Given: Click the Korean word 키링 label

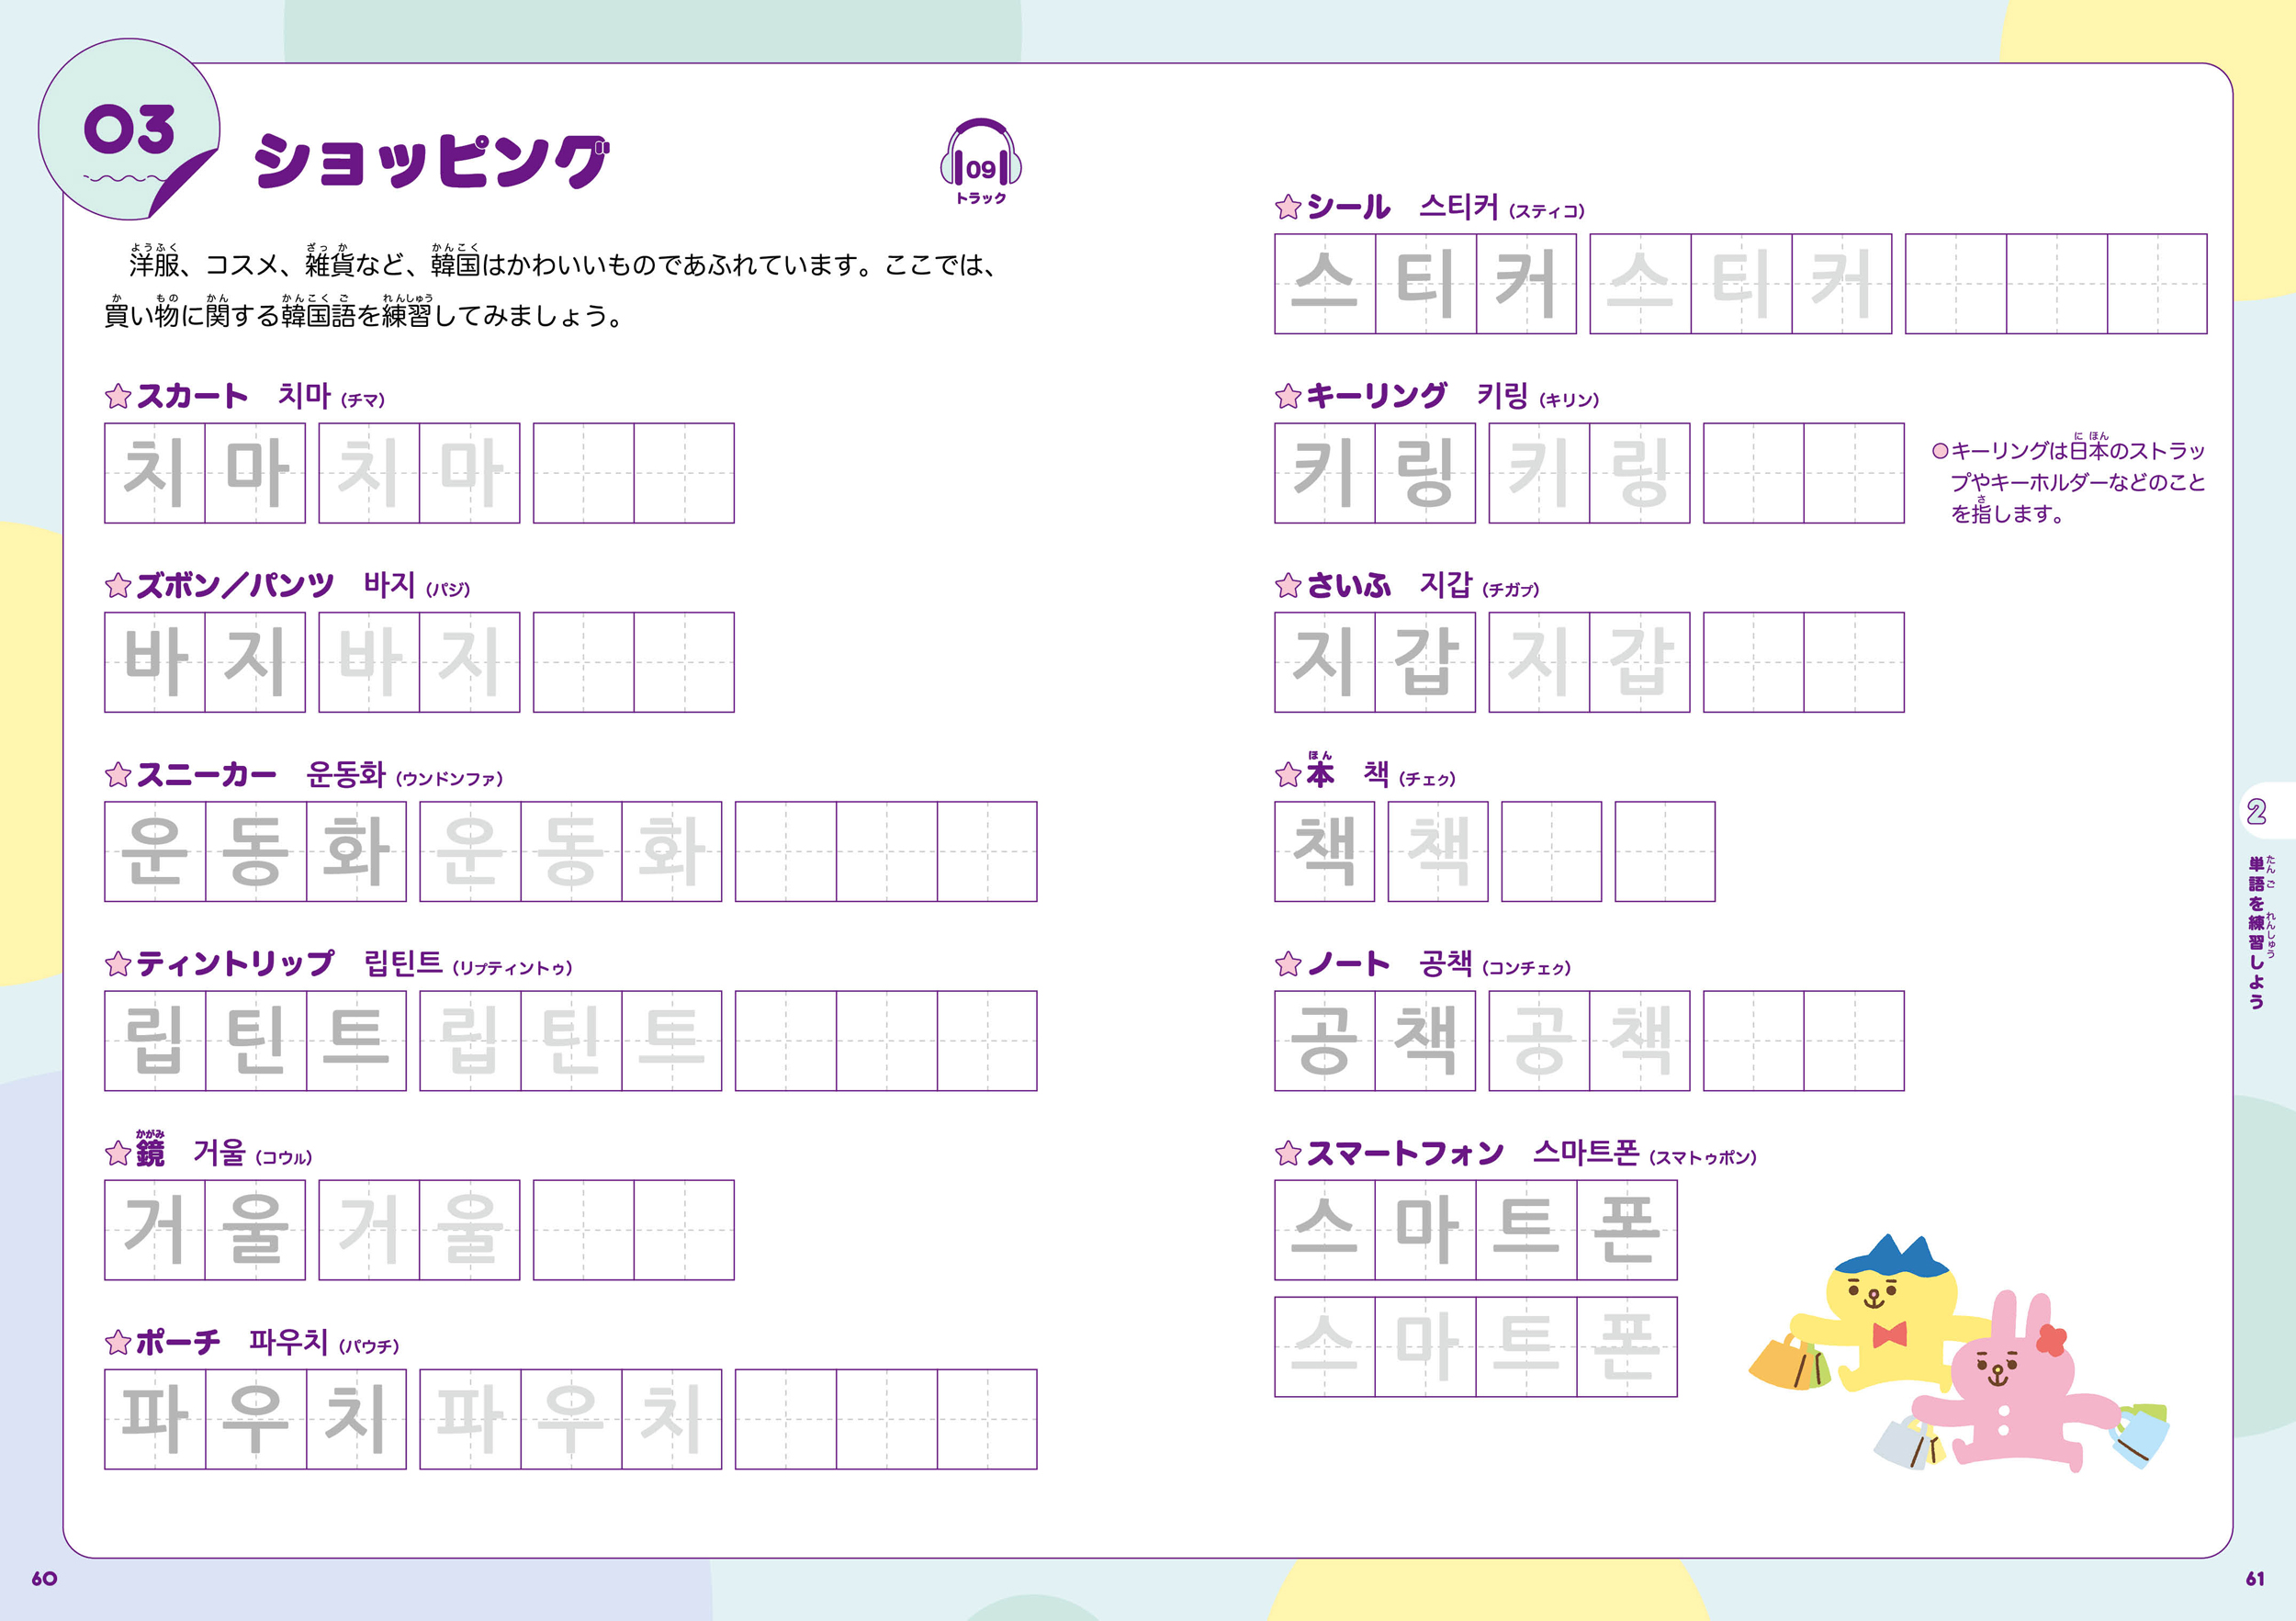Looking at the screenshot, I should pos(1502,396).
